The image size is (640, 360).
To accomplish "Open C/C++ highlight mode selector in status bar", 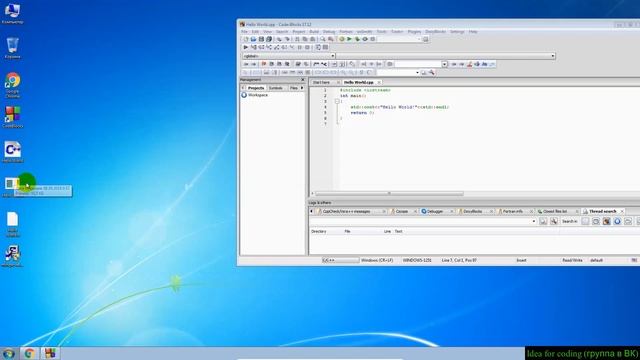I will [340, 260].
